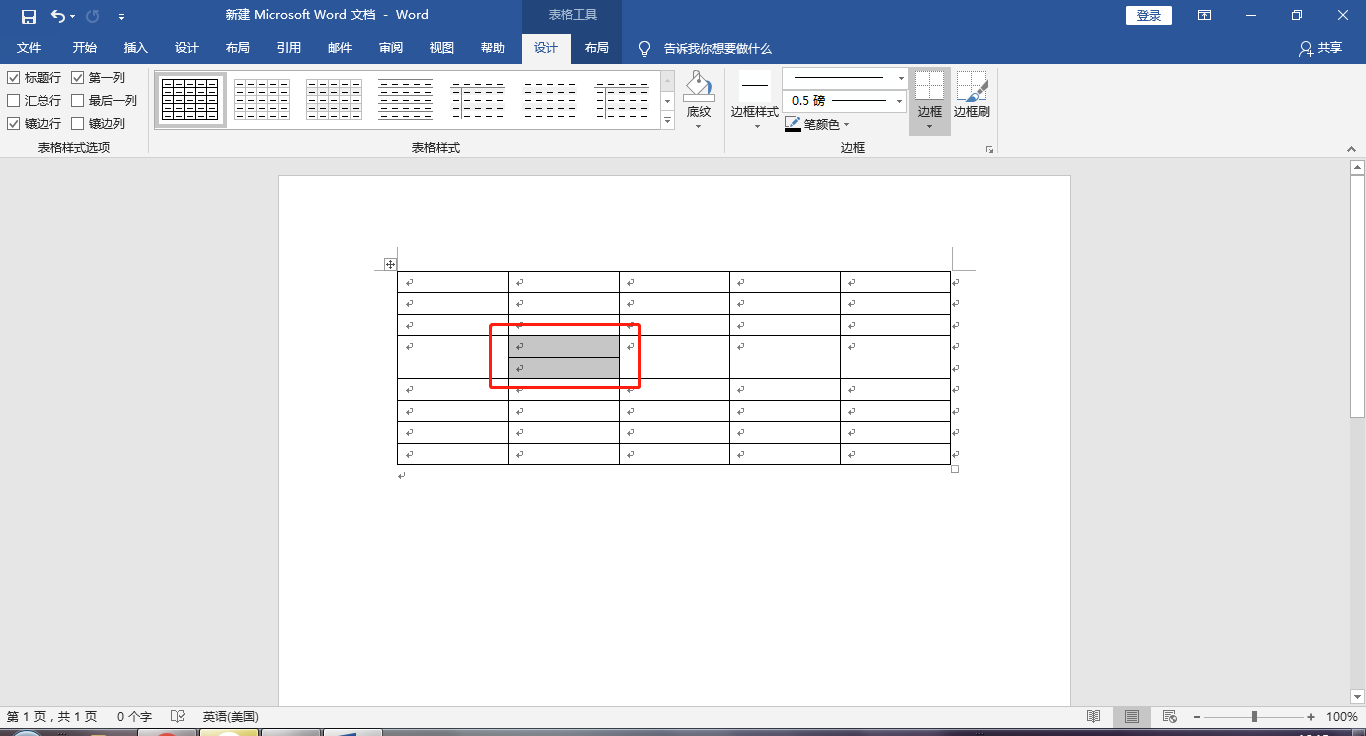Switch to Web Layout view icon
The width and height of the screenshot is (1366, 736).
click(x=1169, y=717)
